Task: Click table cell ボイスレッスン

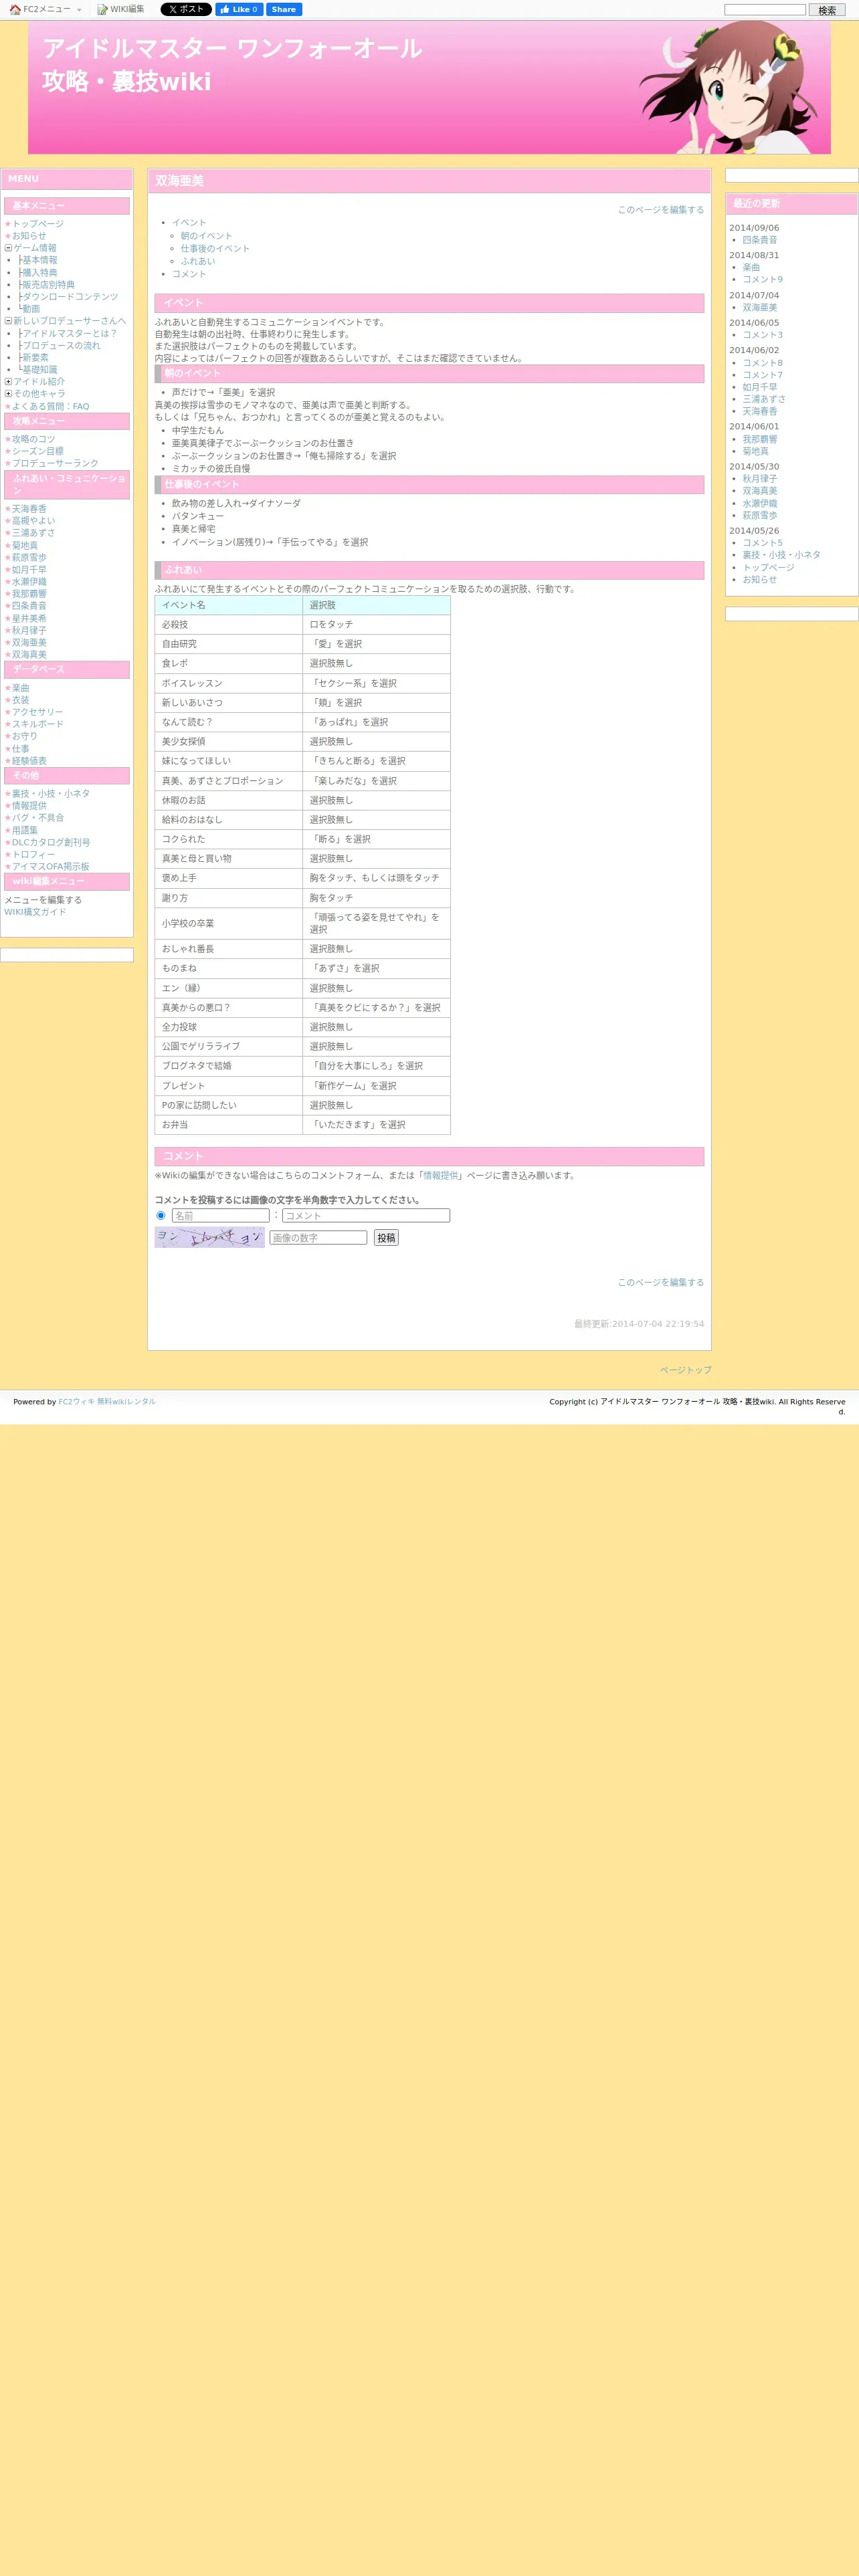Action: (229, 683)
